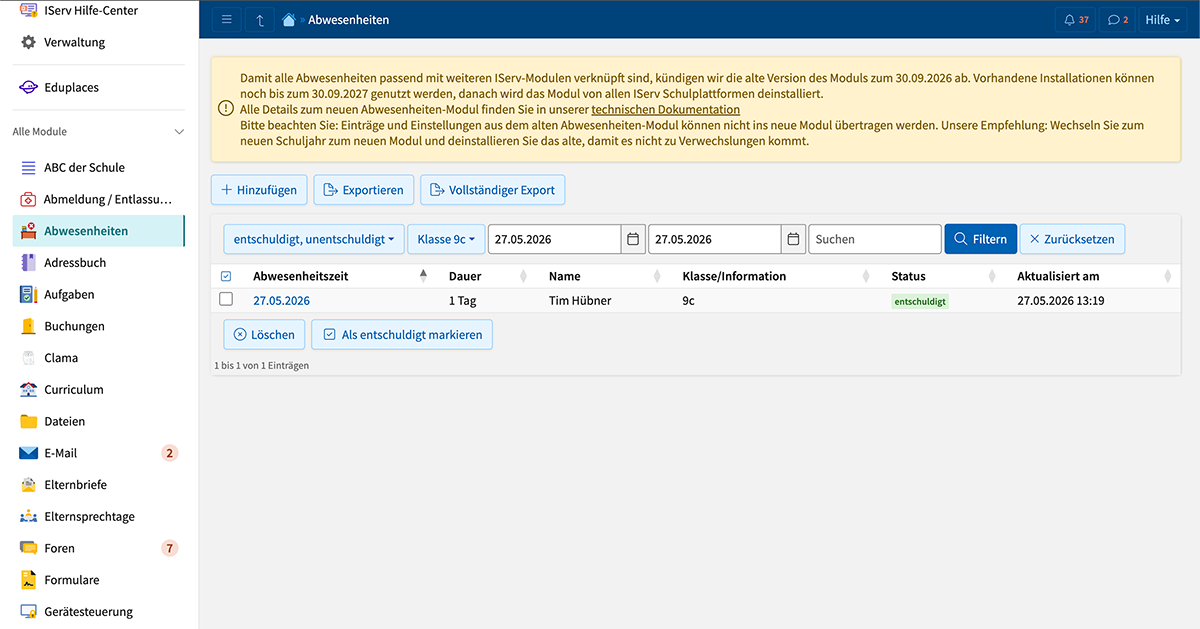This screenshot has width=1200, height=629.
Task: Click the Curriculum icon
Action: pyautogui.click(x=28, y=390)
